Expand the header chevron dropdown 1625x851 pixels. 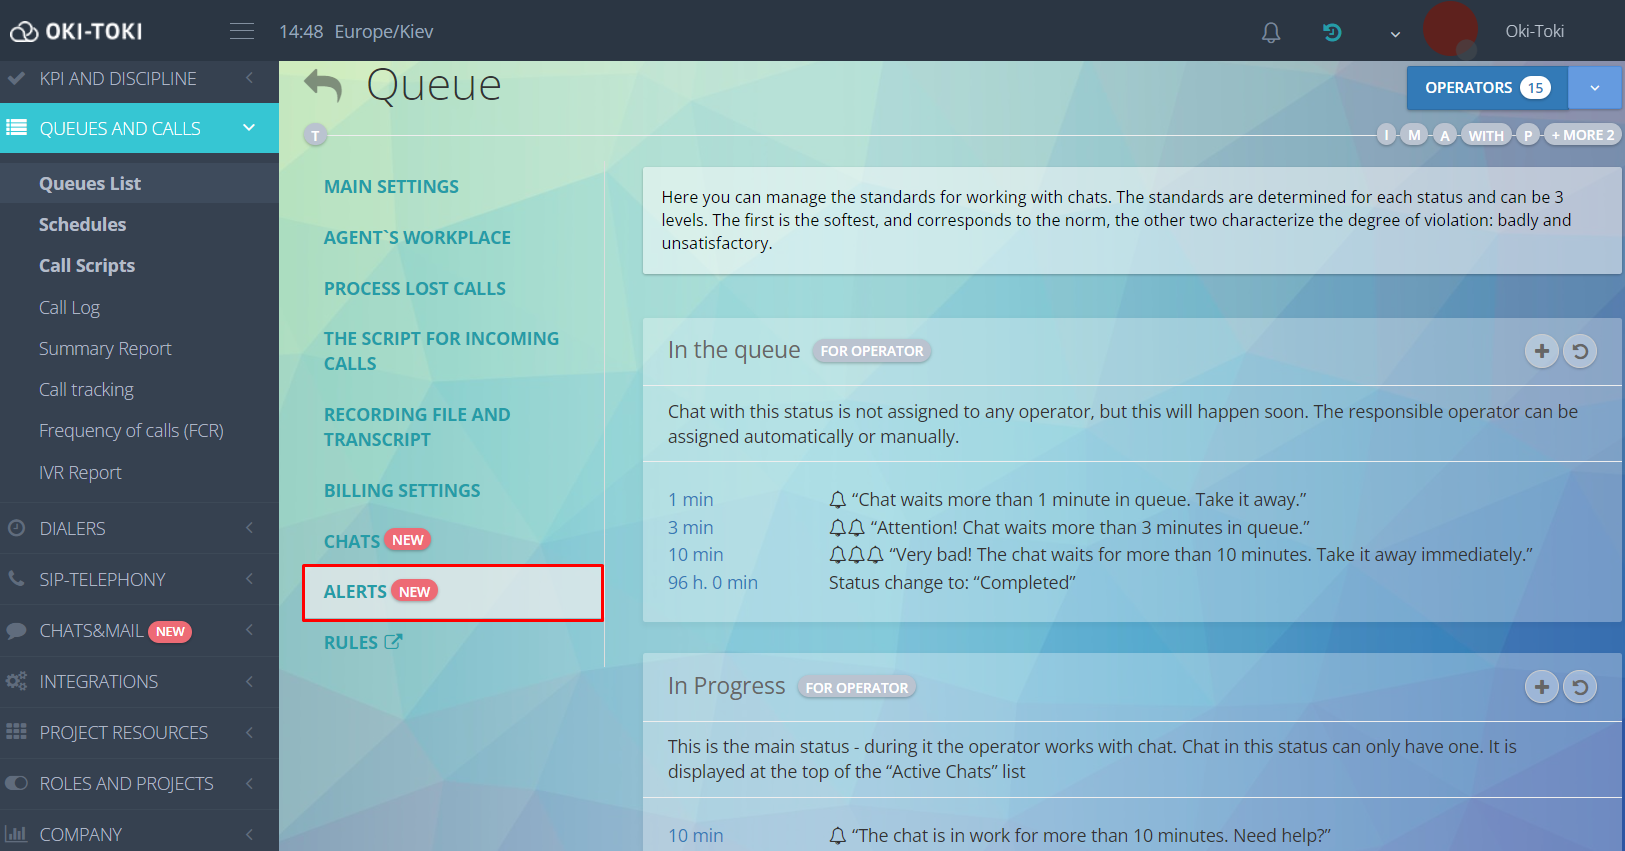click(x=1395, y=33)
